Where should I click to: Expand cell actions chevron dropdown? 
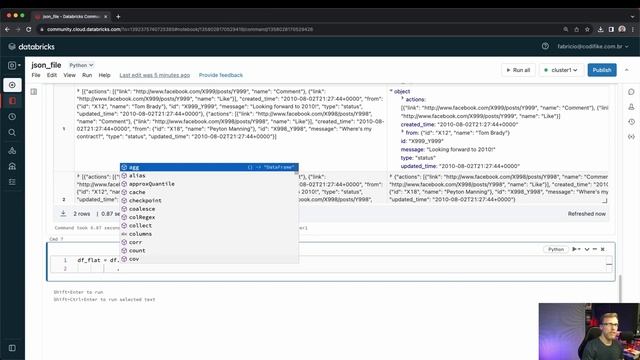pyautogui.click(x=587, y=249)
